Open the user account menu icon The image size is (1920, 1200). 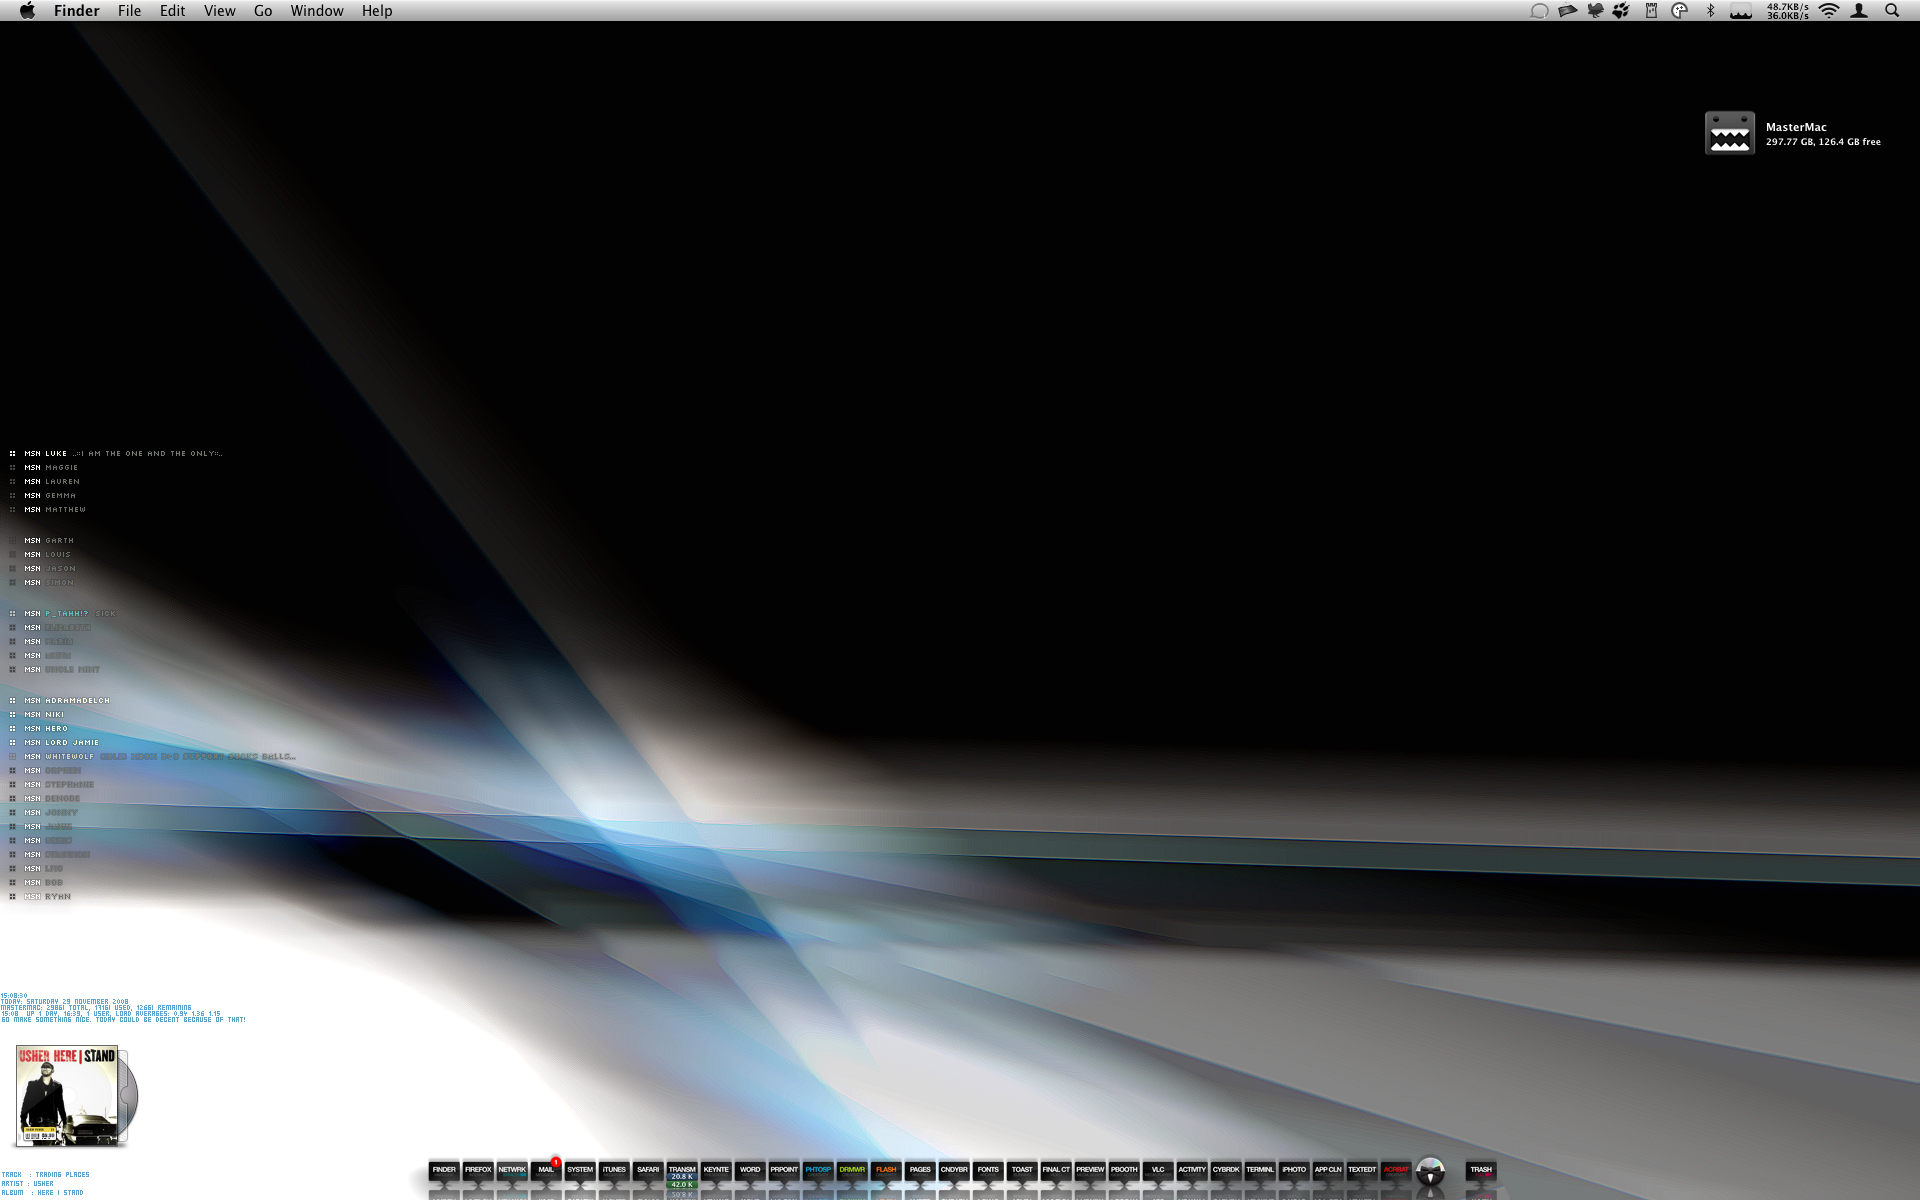pos(1859,11)
